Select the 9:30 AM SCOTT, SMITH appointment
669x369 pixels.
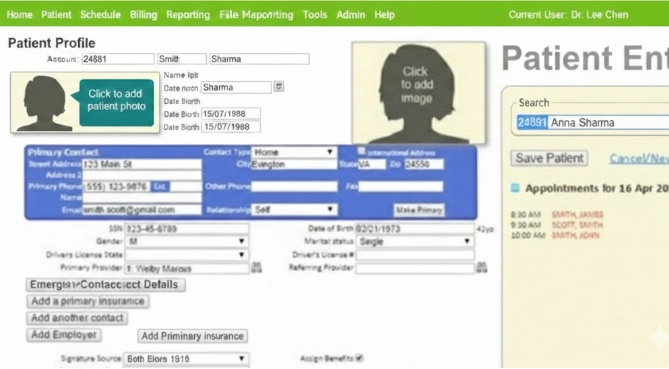coord(557,225)
